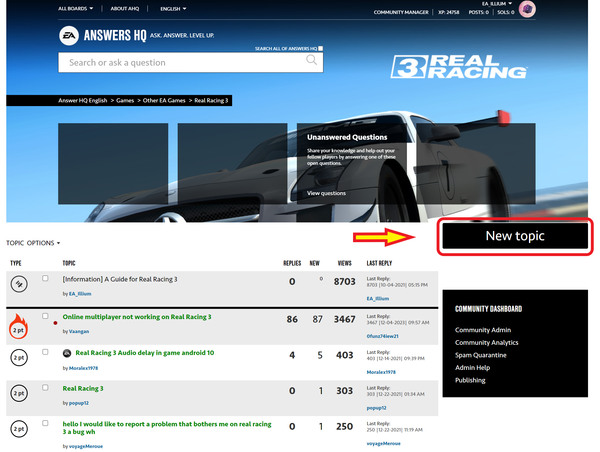Go to Answer HQ English breadcrumb

point(83,100)
